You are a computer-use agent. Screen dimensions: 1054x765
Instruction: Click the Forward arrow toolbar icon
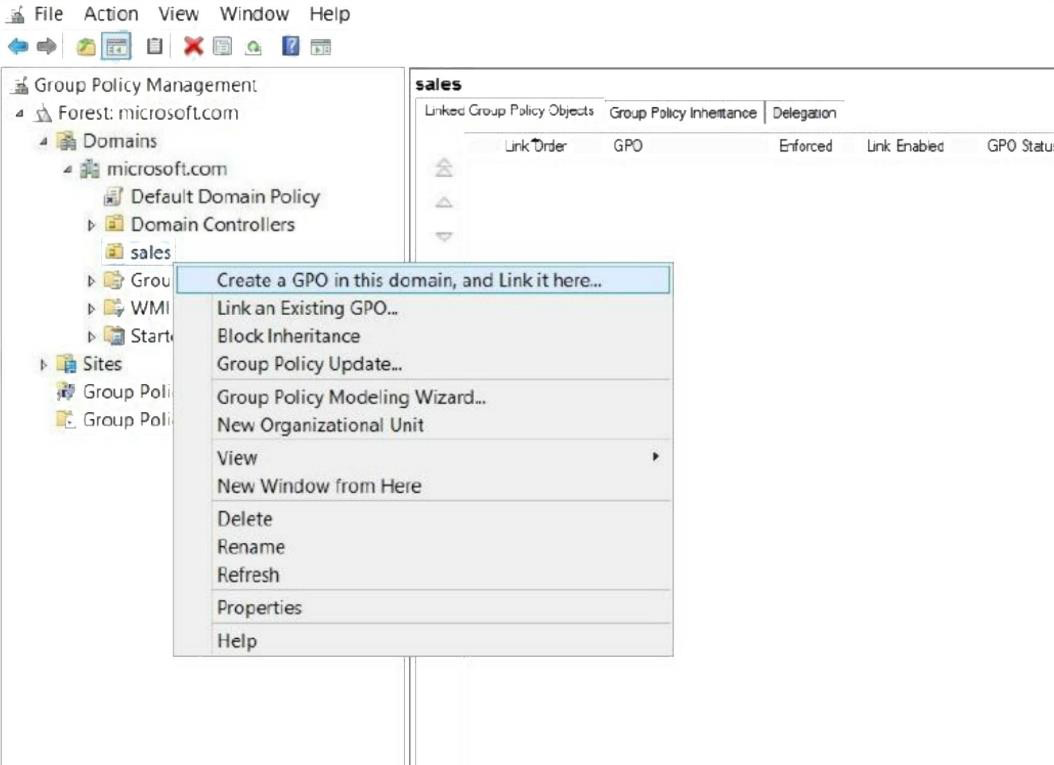point(46,46)
